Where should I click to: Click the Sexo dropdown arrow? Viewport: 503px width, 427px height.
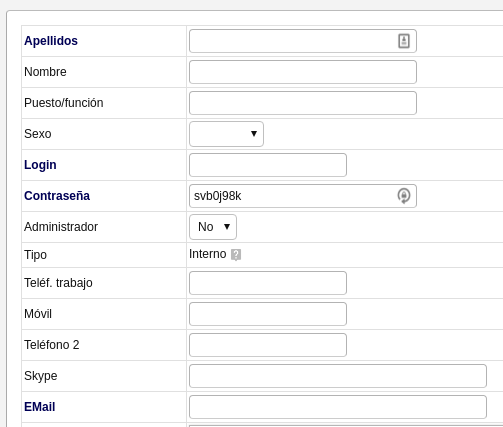pos(254,134)
